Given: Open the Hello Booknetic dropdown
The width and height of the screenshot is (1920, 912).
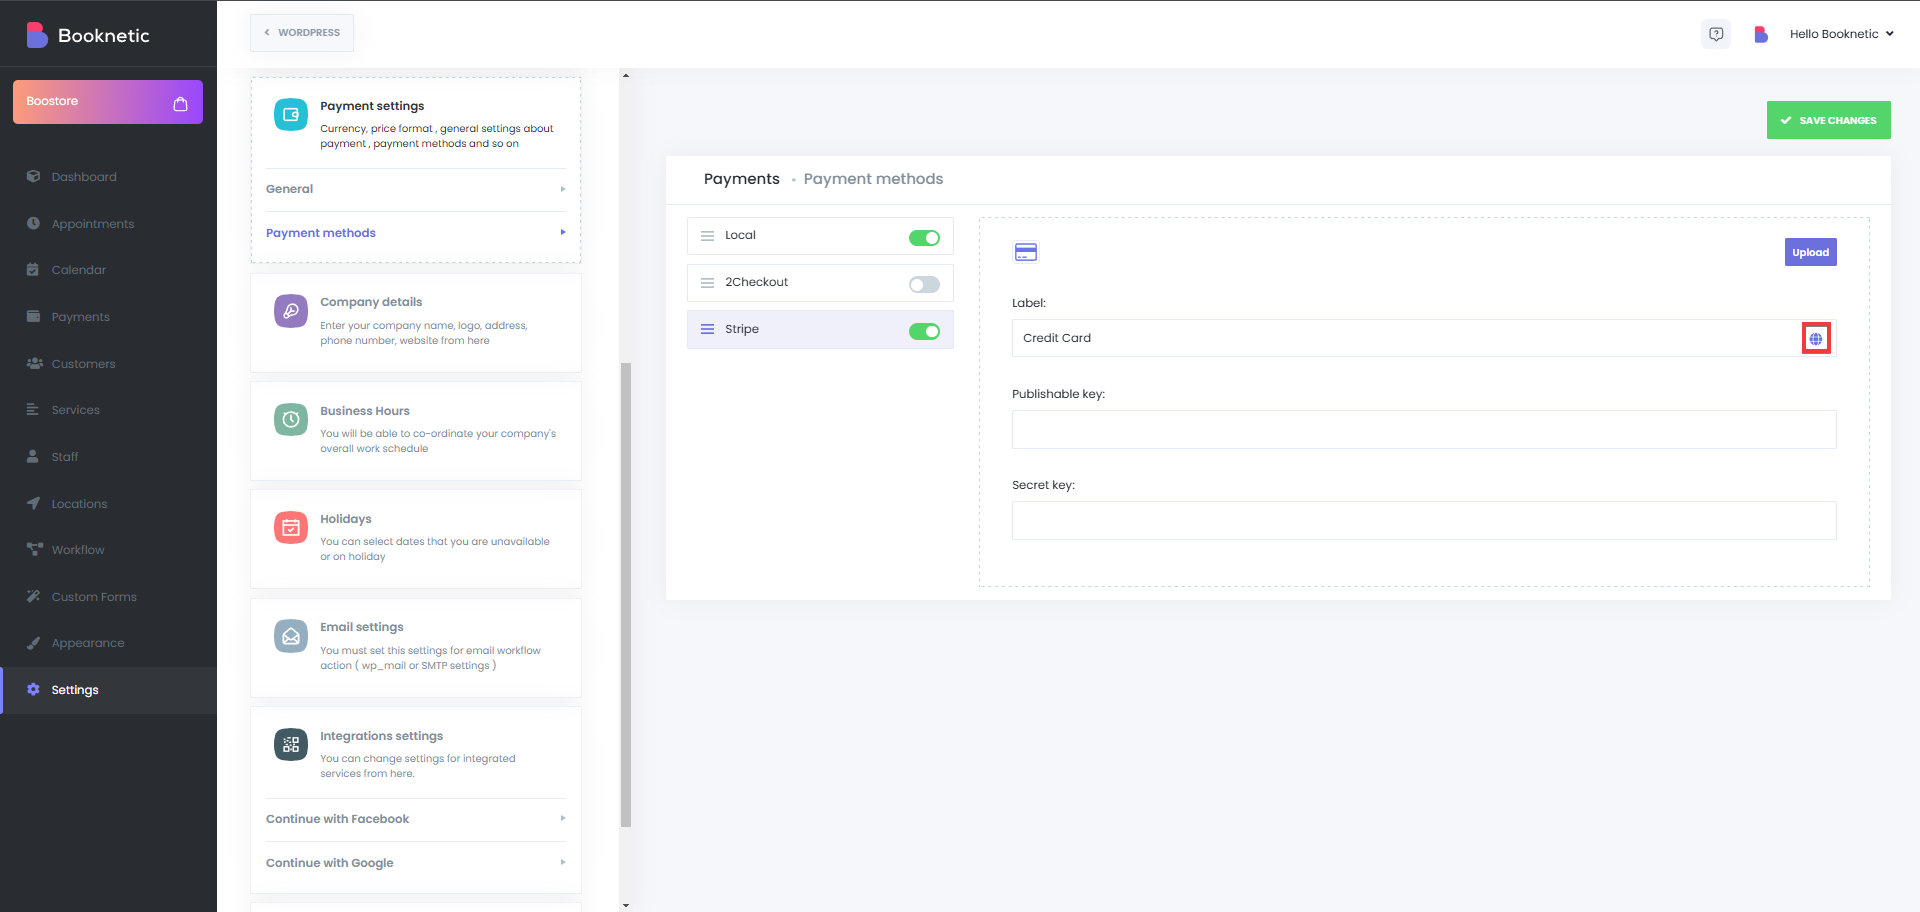Looking at the screenshot, I should point(1842,34).
